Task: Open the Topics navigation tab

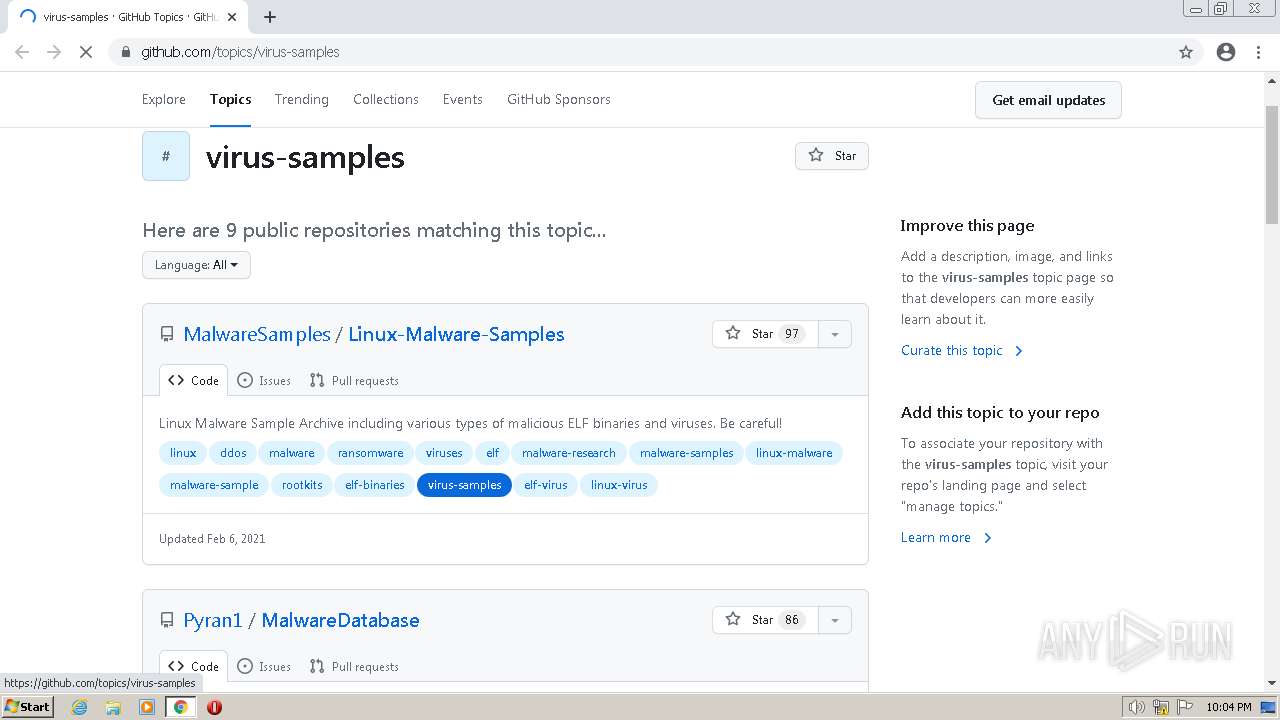Action: click(230, 99)
